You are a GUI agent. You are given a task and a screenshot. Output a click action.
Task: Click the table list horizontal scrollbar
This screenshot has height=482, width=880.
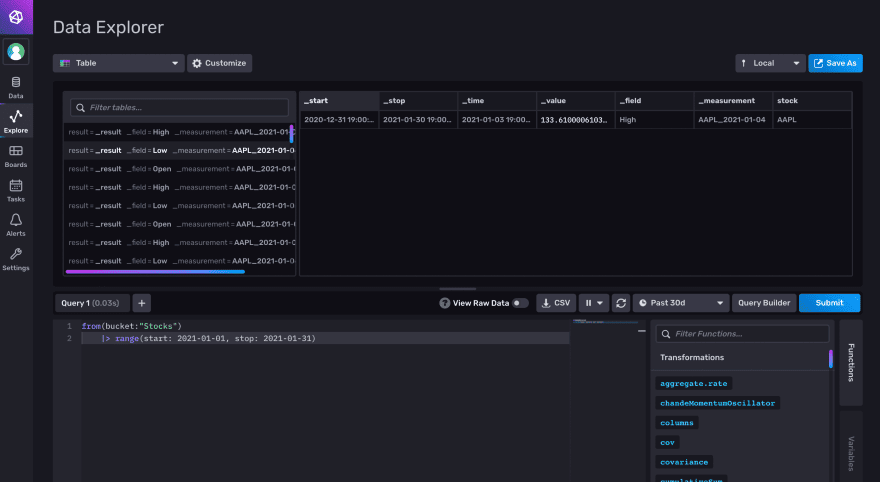(x=155, y=272)
